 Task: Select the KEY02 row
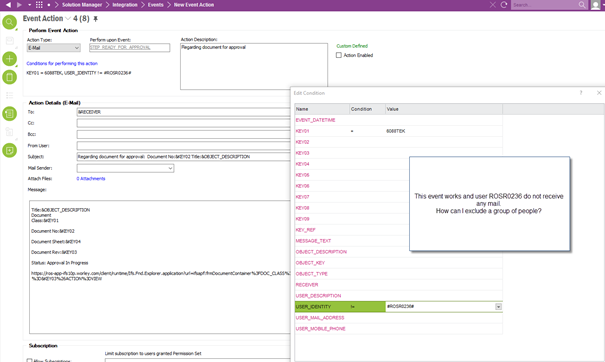click(399, 142)
